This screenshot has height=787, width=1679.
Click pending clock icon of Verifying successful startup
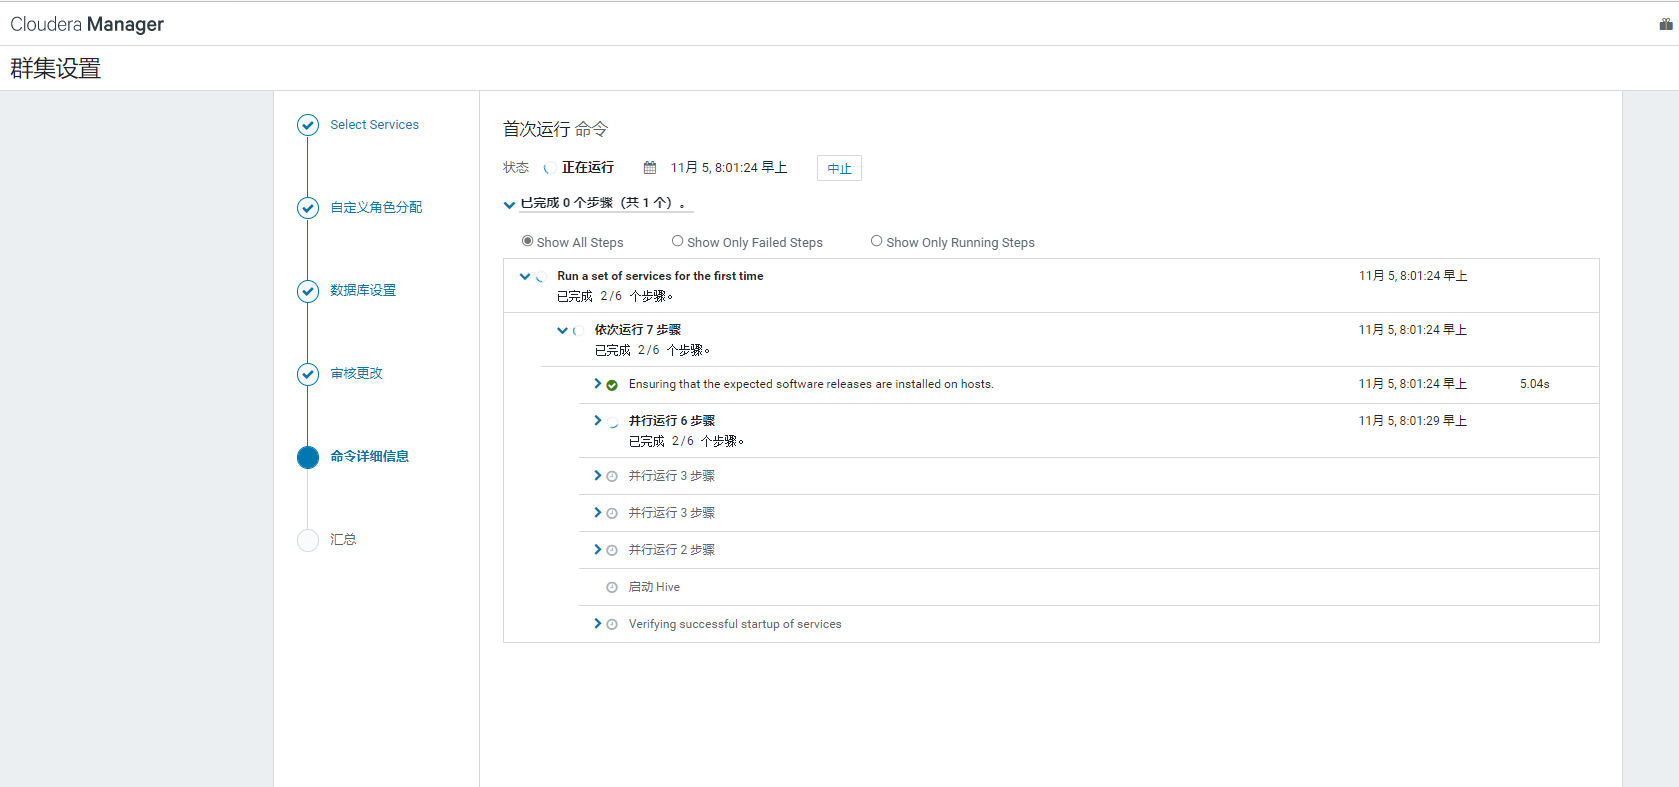point(612,625)
